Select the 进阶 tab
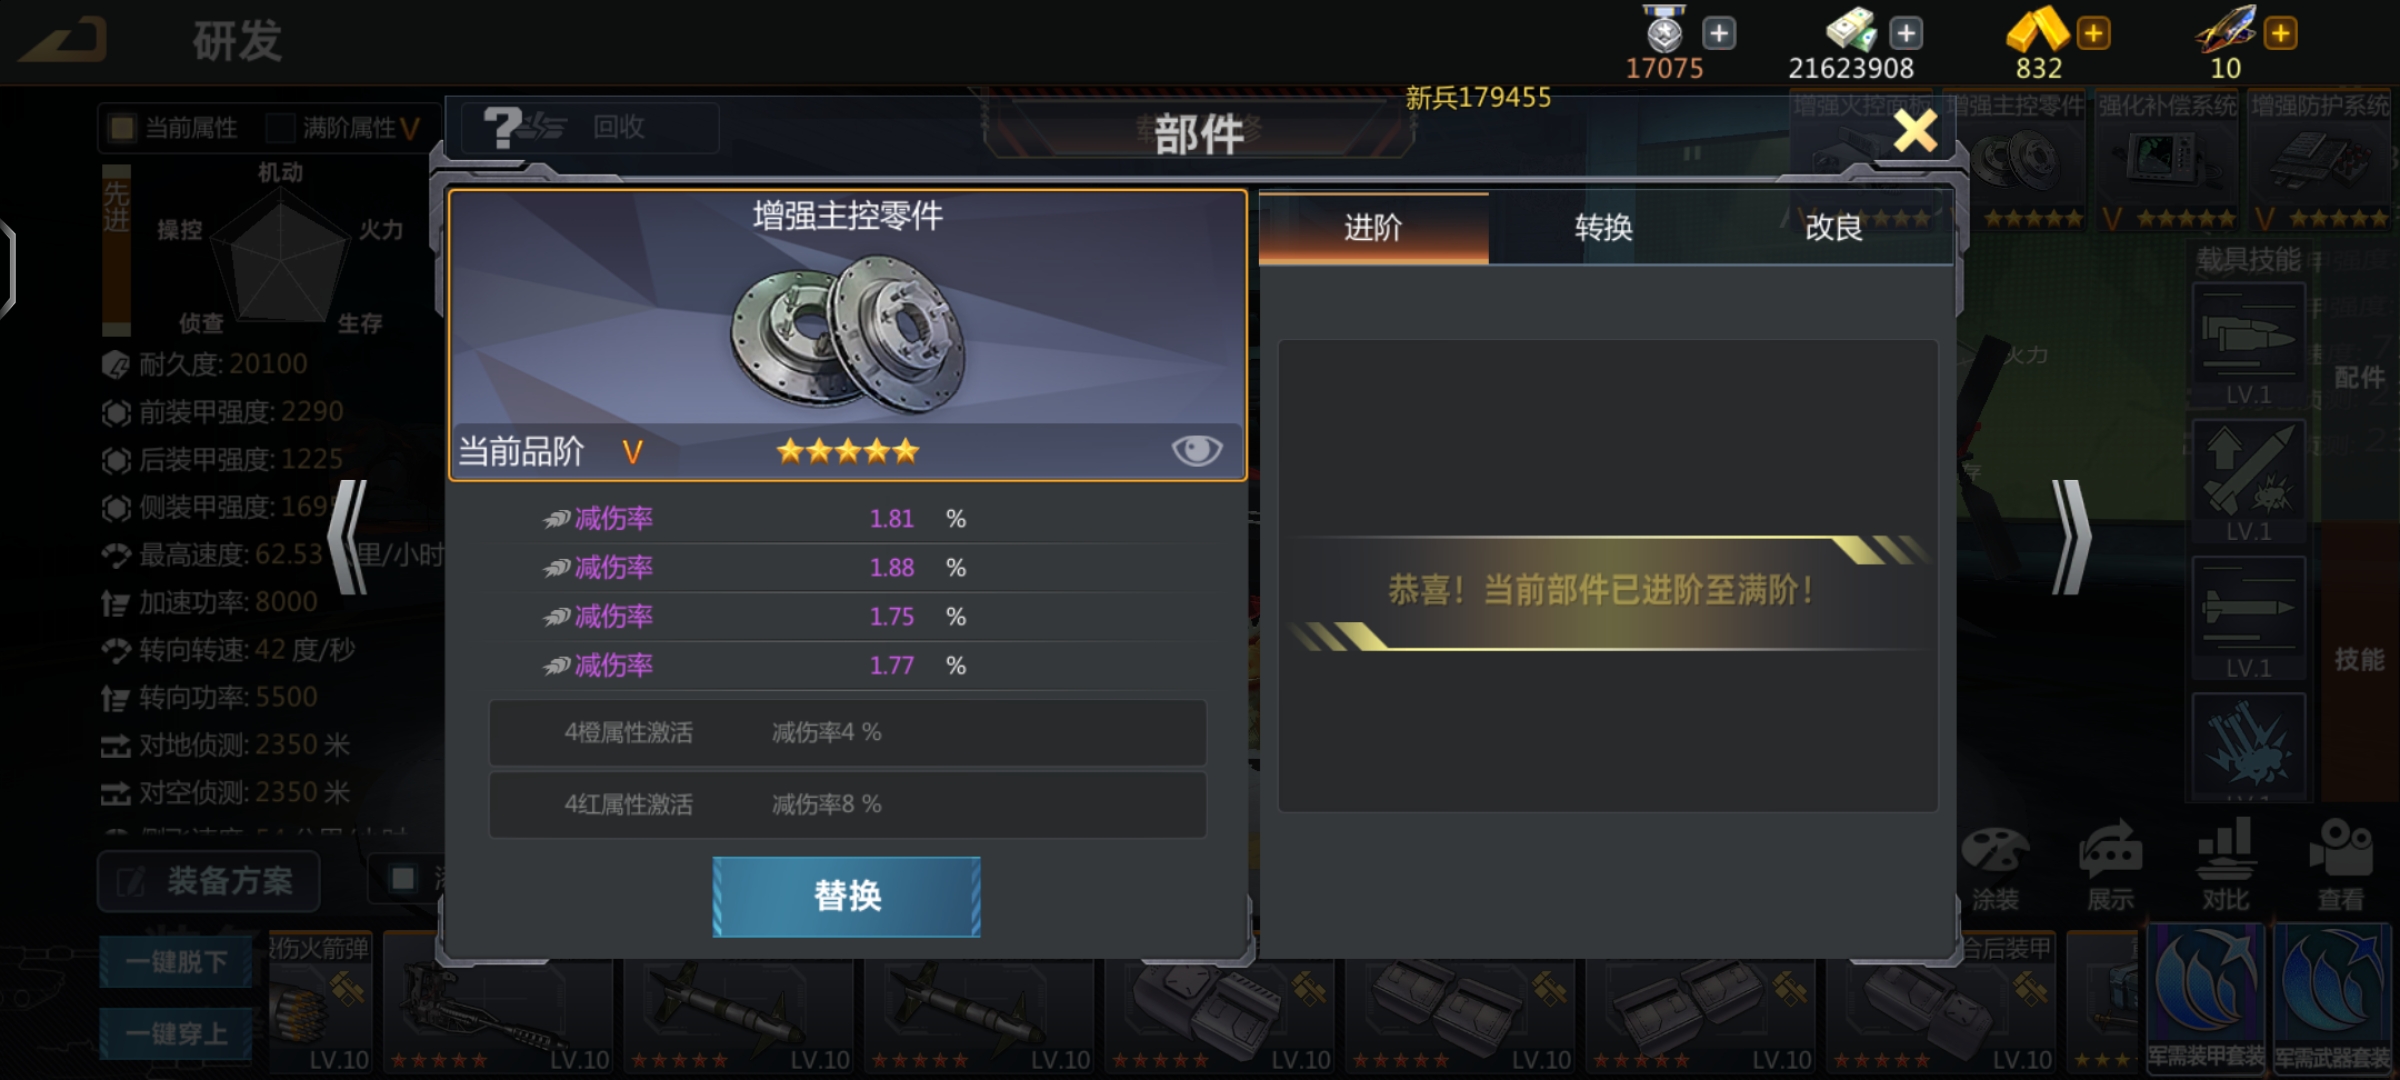The image size is (2400, 1080). click(x=1373, y=228)
